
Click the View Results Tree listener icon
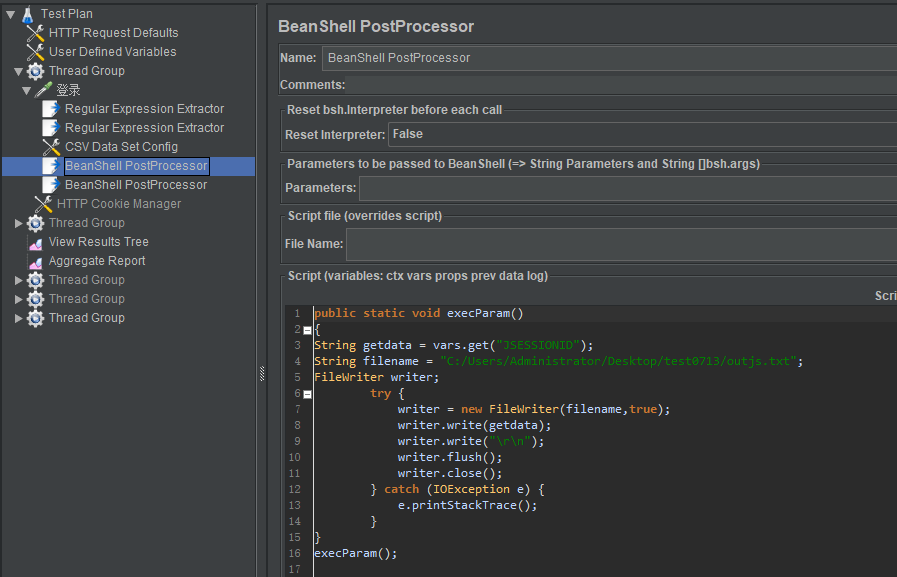[35, 242]
